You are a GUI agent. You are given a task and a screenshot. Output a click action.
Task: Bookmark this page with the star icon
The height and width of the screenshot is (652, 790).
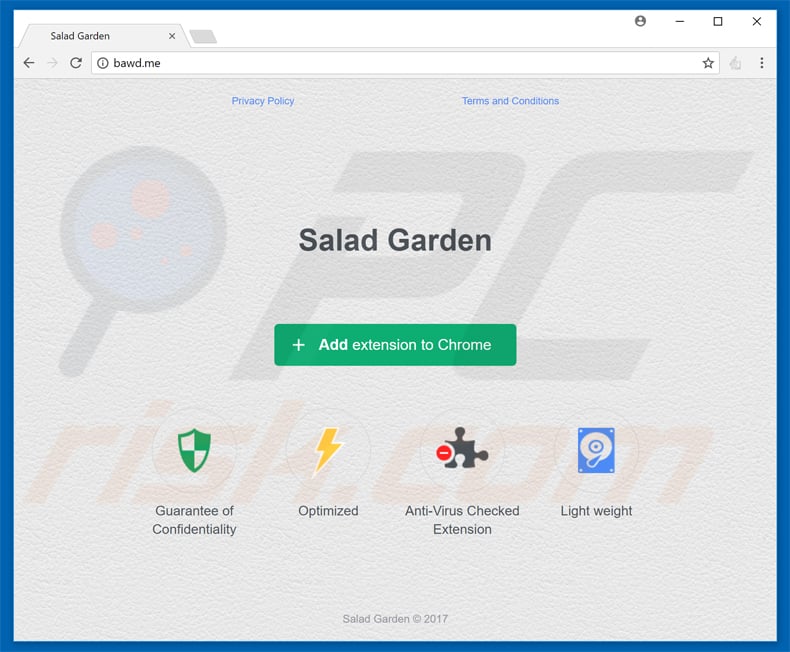[x=708, y=63]
